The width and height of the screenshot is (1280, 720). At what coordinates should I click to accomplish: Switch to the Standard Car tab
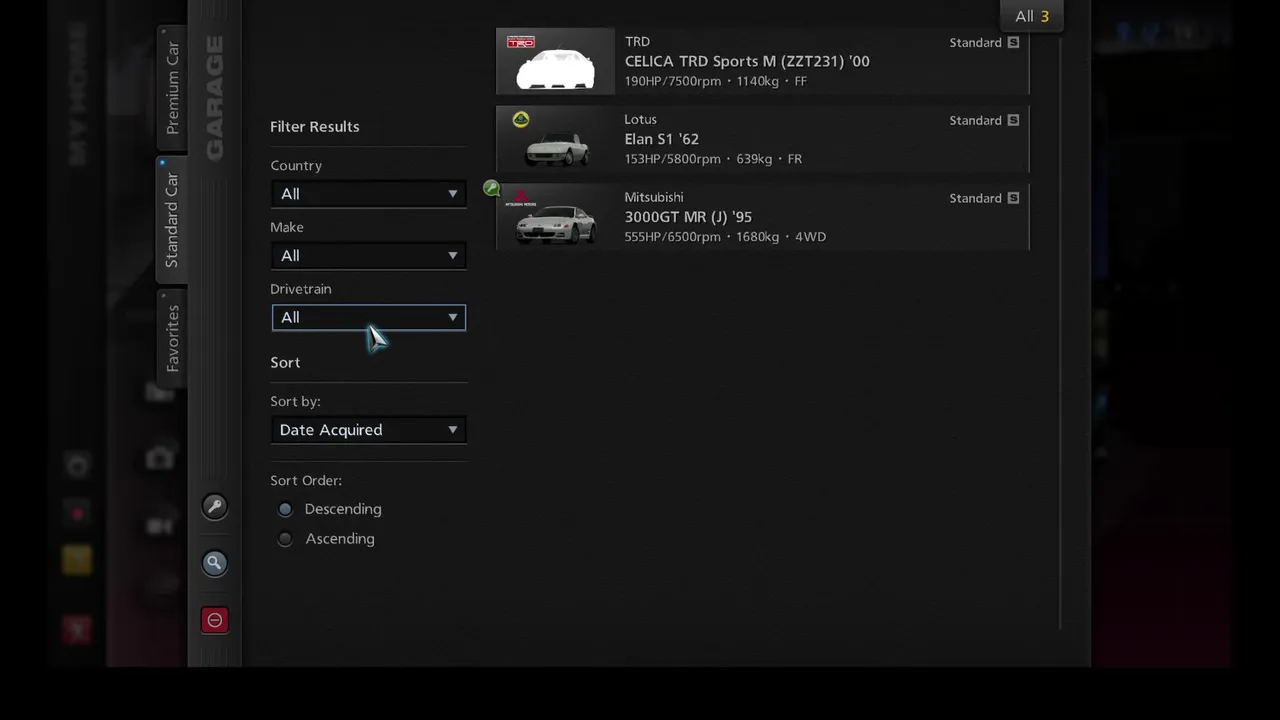(172, 220)
